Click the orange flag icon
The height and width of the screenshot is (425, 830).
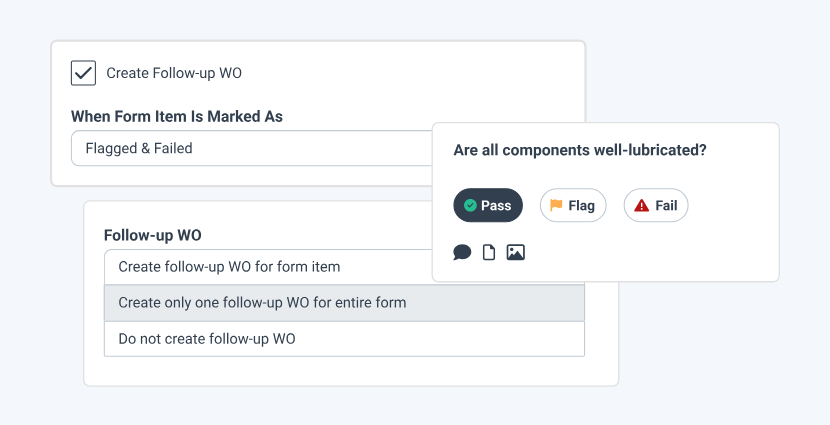click(x=556, y=206)
